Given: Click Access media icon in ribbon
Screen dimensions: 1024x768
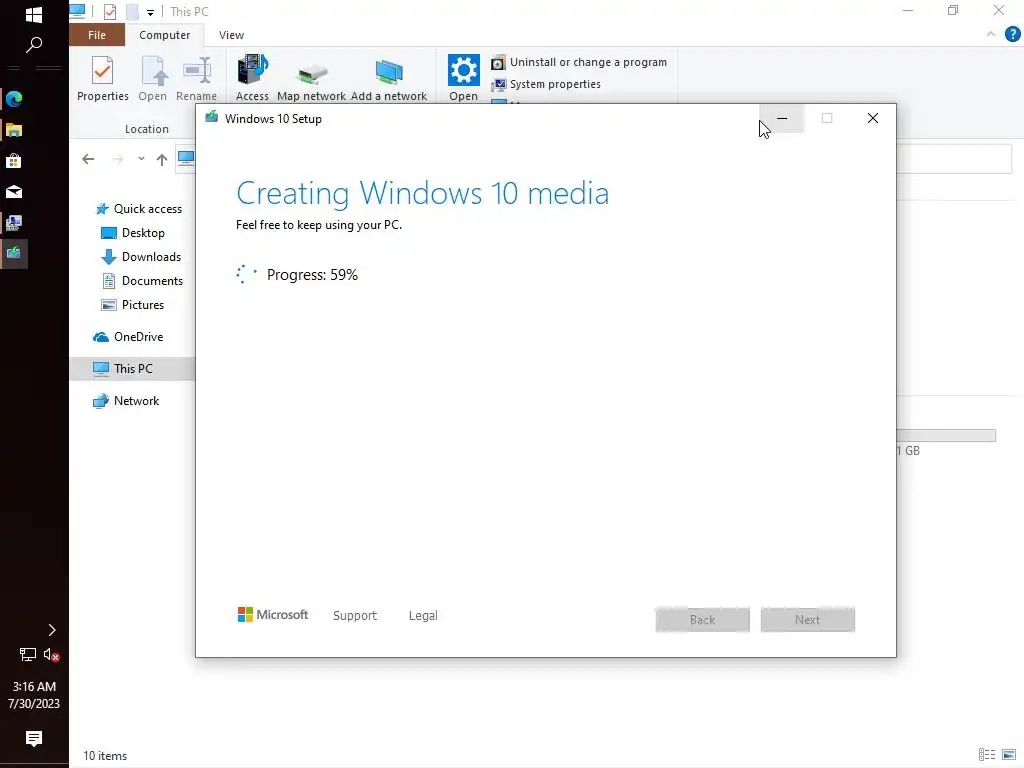Looking at the screenshot, I should click(x=252, y=78).
